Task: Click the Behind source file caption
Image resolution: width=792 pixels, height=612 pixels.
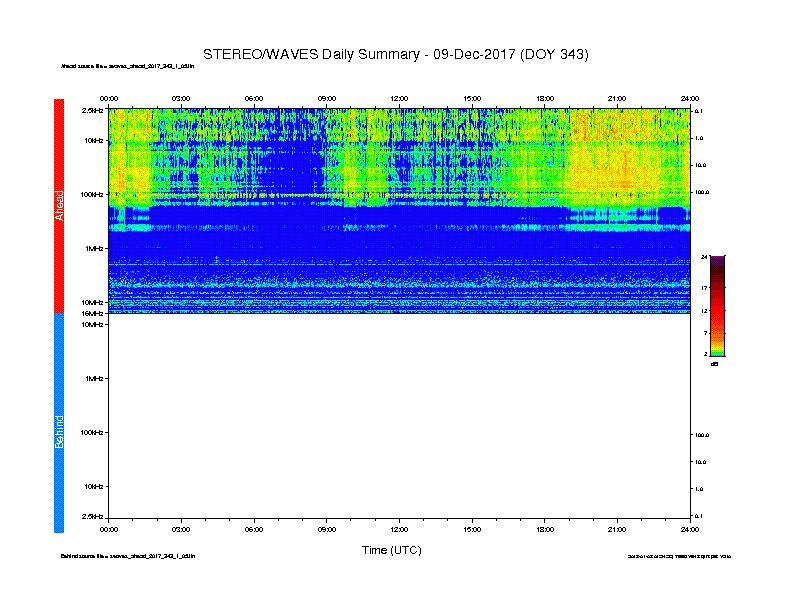Action: point(128,556)
